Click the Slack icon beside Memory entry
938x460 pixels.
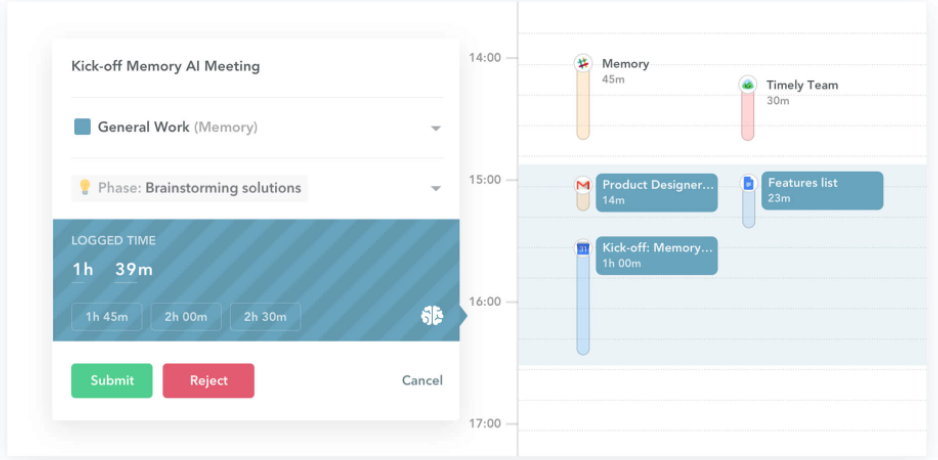tap(583, 63)
